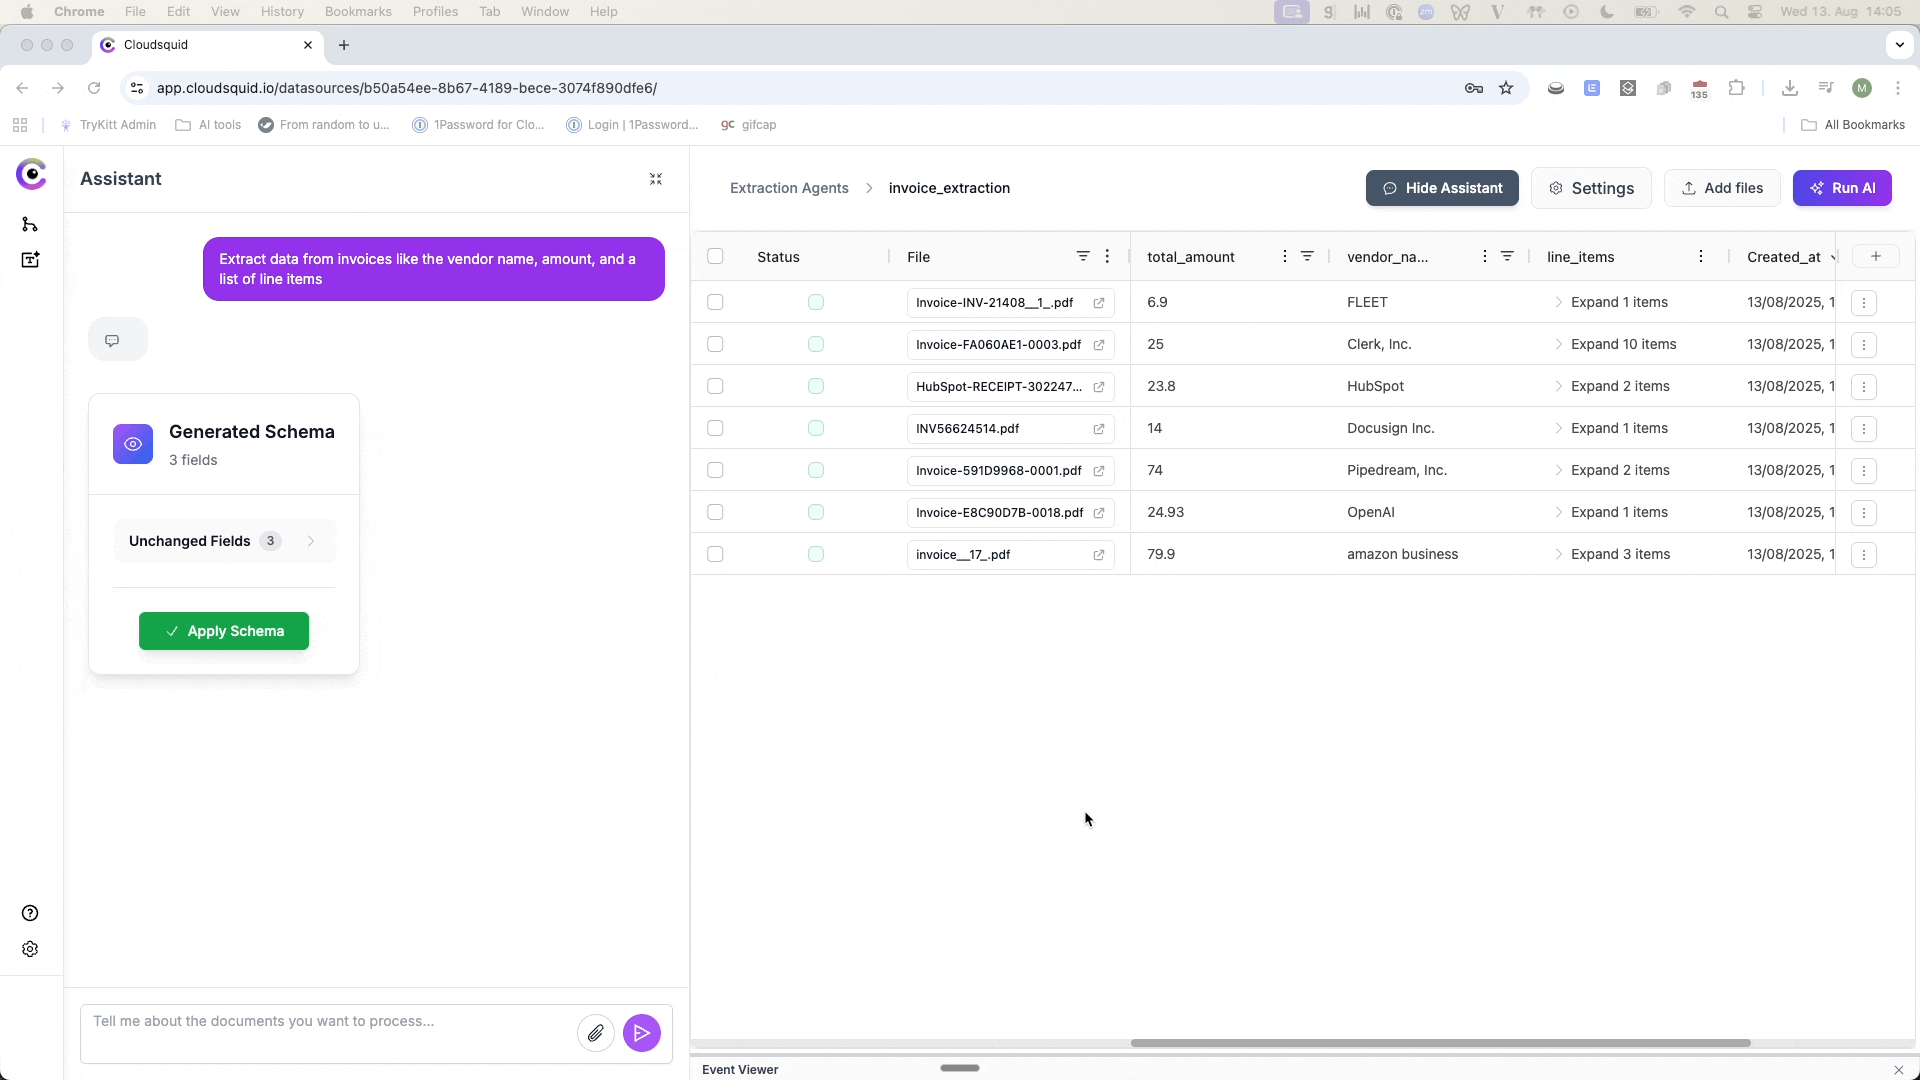Click the paperclip attach file icon
1920x1080 pixels.
click(x=595, y=1033)
